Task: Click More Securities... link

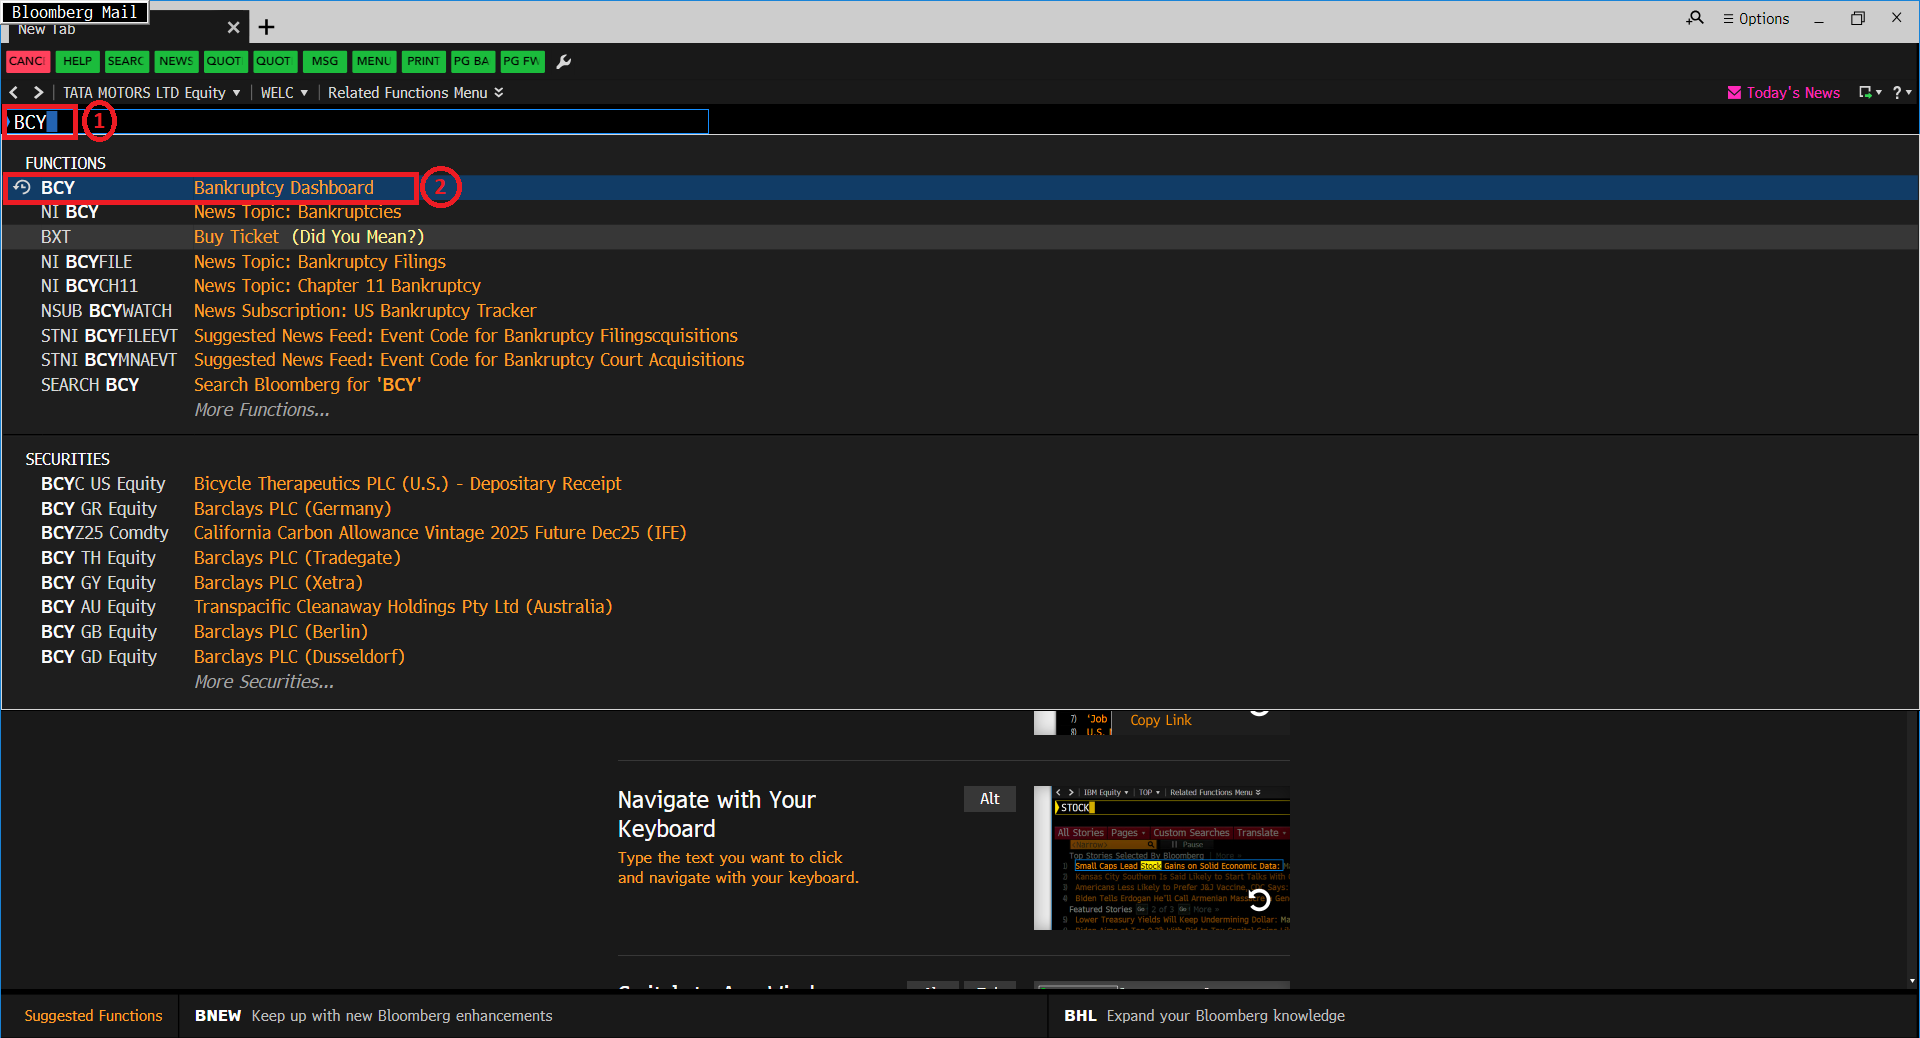Action: (x=264, y=682)
